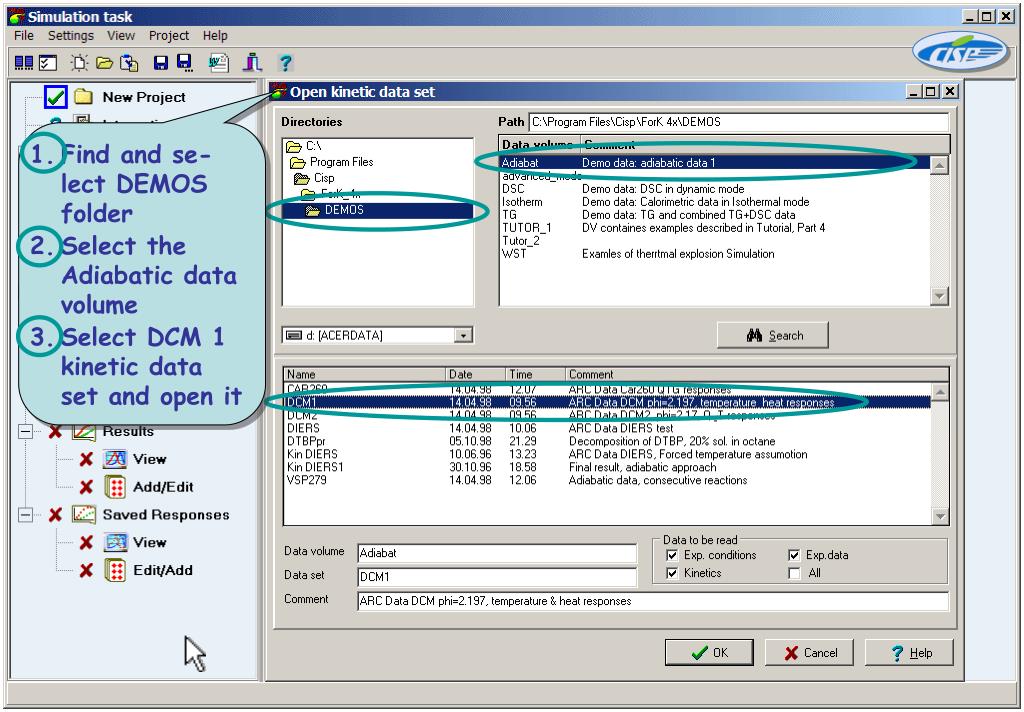The width and height of the screenshot is (1024, 712).
Task: Sort by the Name column header
Action: [365, 374]
